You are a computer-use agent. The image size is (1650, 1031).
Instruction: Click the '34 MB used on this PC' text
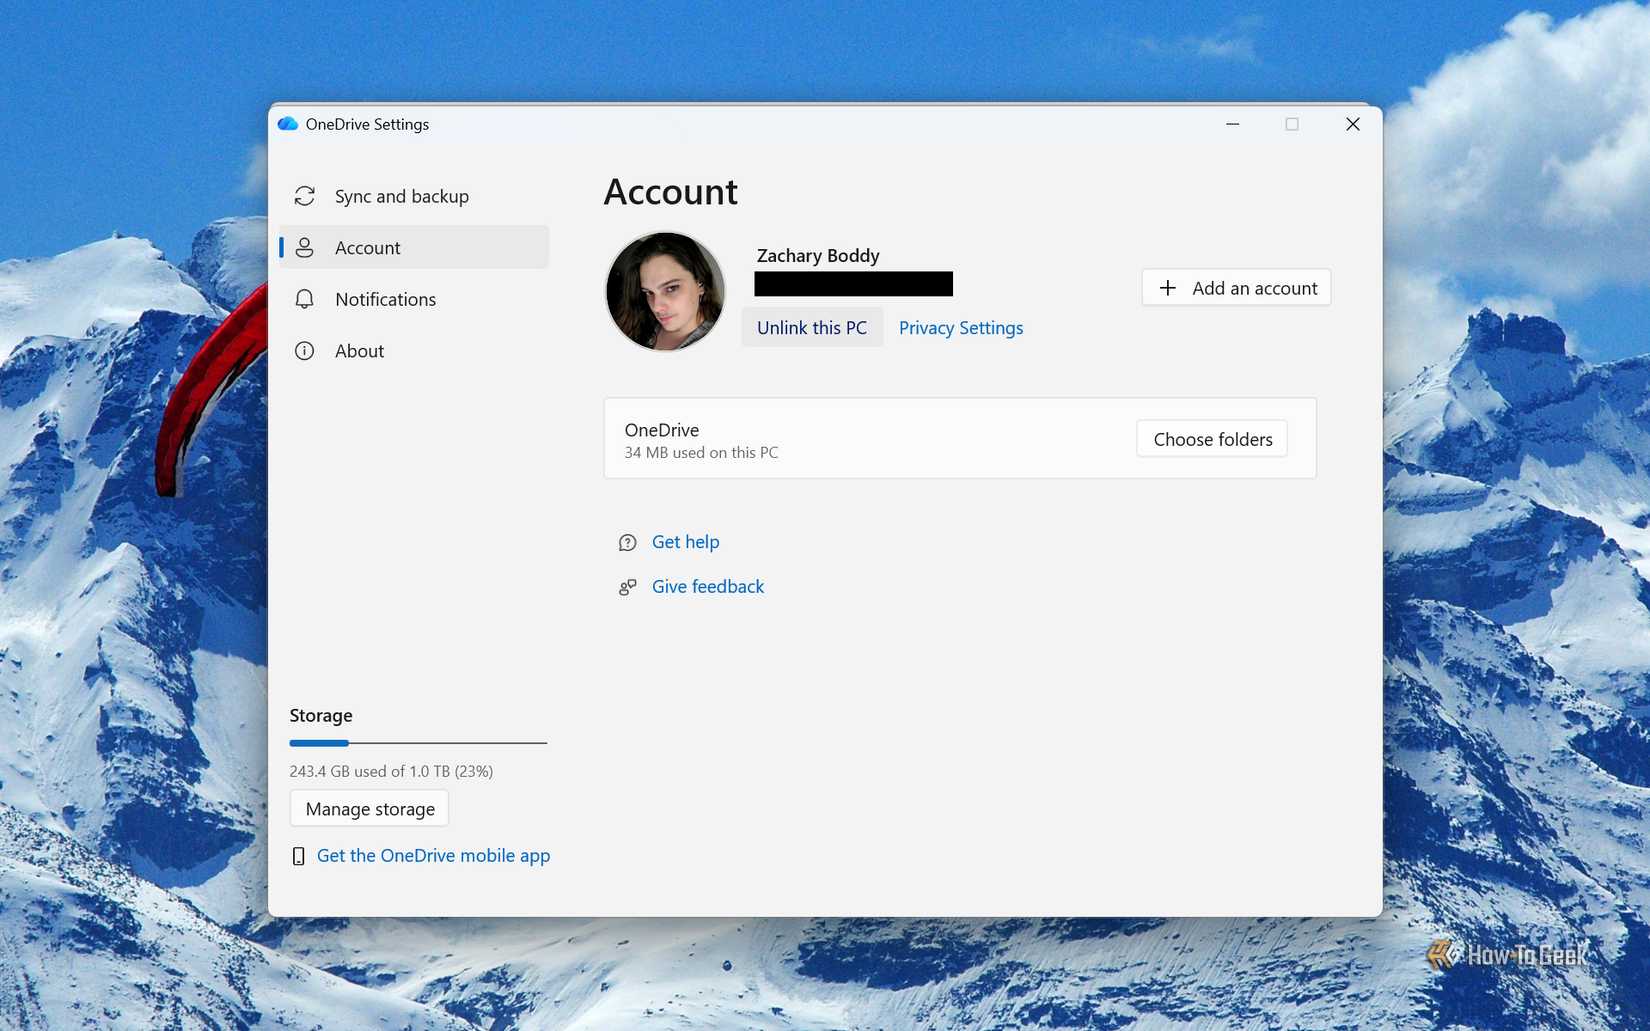(701, 453)
